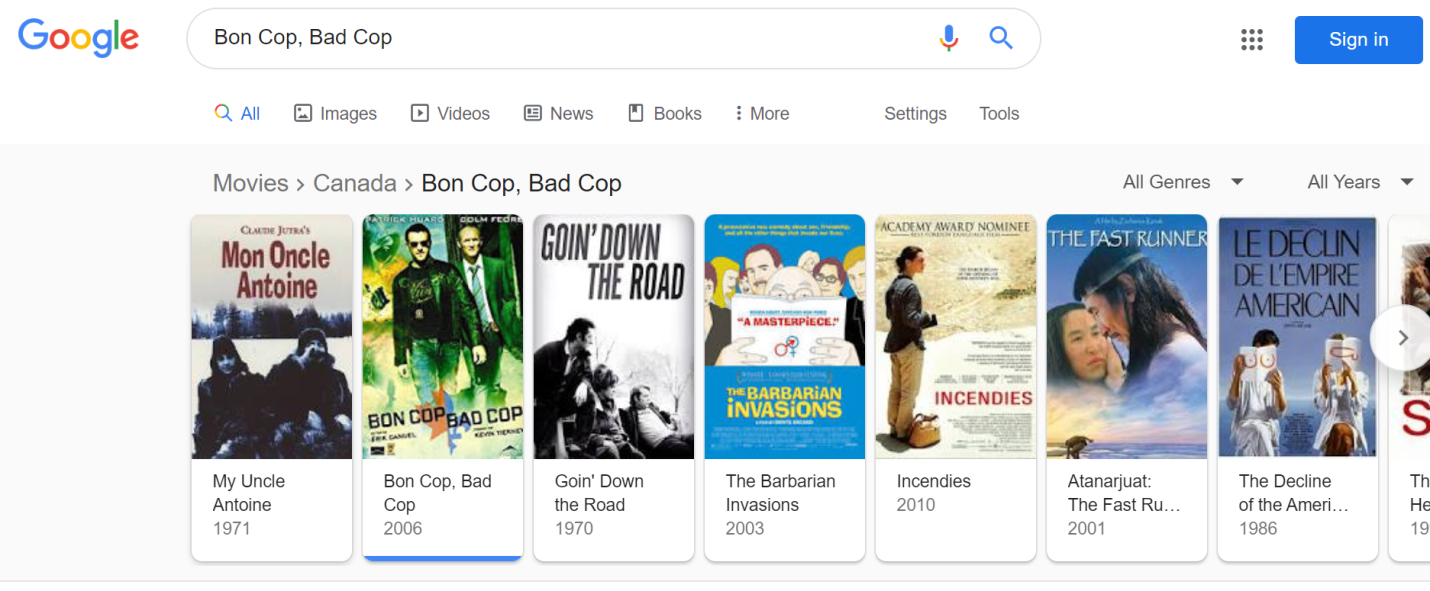Switch to the Images tab

(335, 114)
